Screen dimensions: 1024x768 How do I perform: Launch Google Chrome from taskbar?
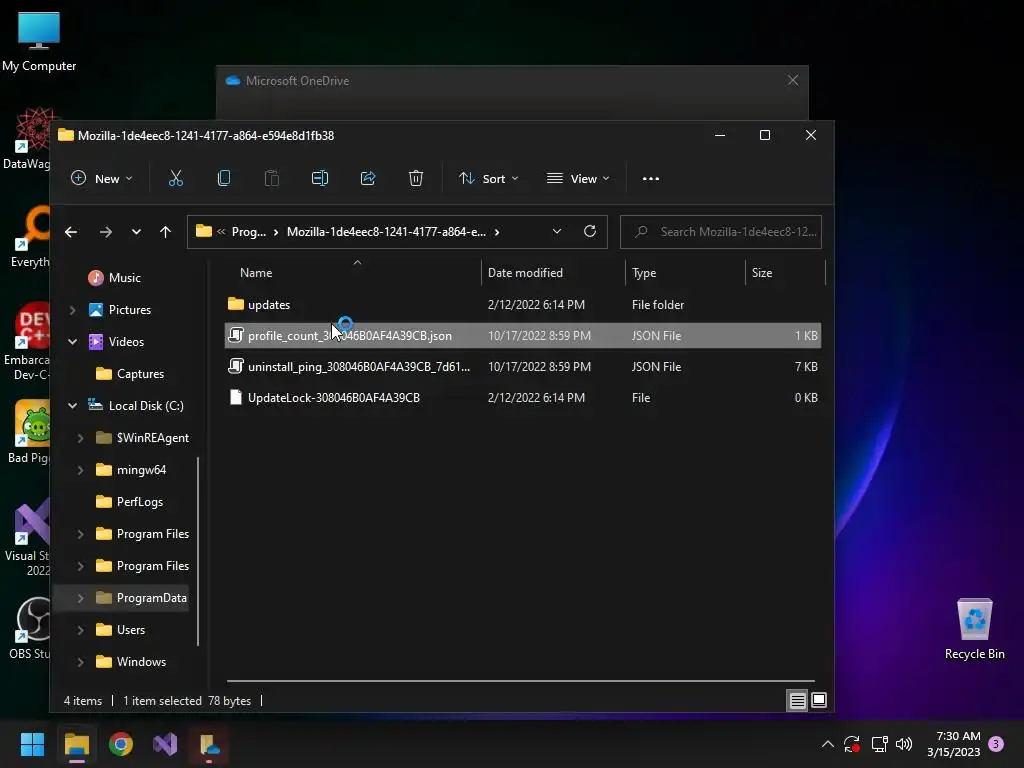pyautogui.click(x=121, y=744)
